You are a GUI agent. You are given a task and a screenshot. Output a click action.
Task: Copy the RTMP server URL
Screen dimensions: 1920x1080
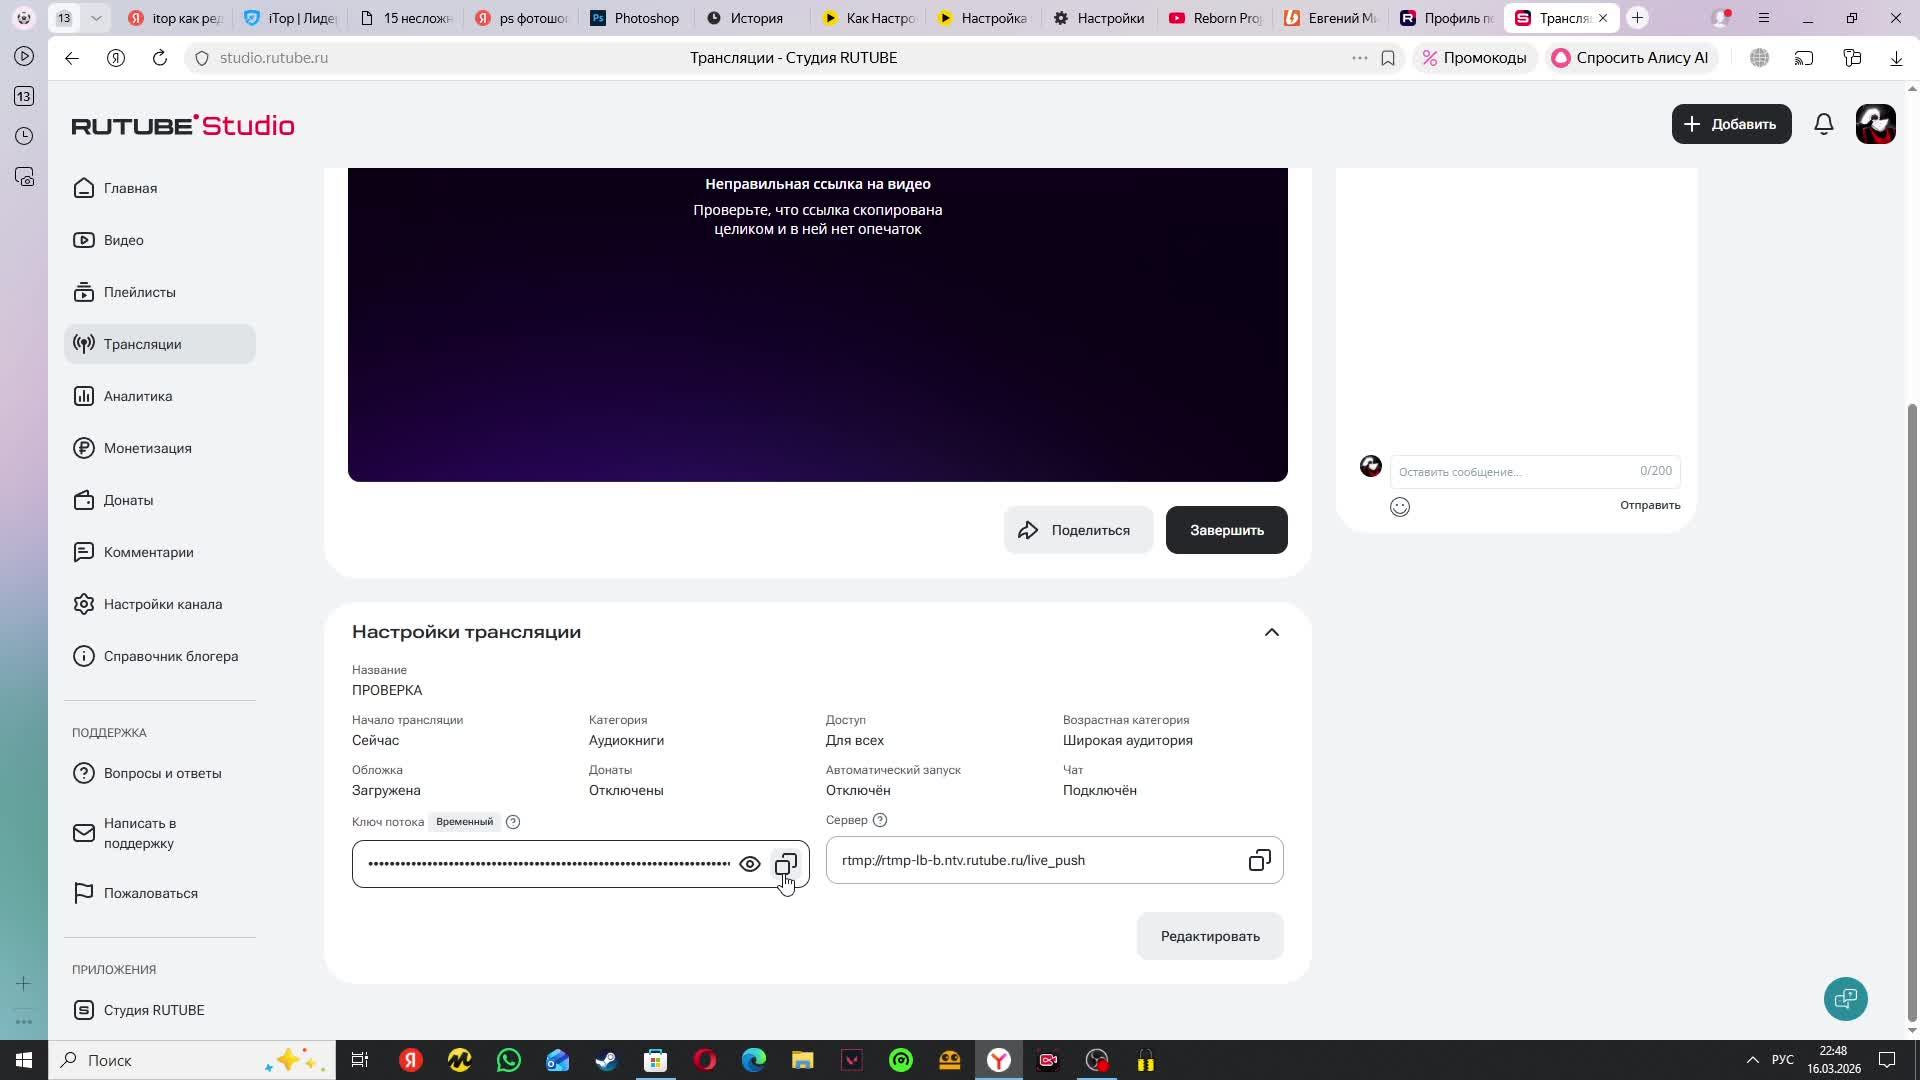pyautogui.click(x=1259, y=860)
